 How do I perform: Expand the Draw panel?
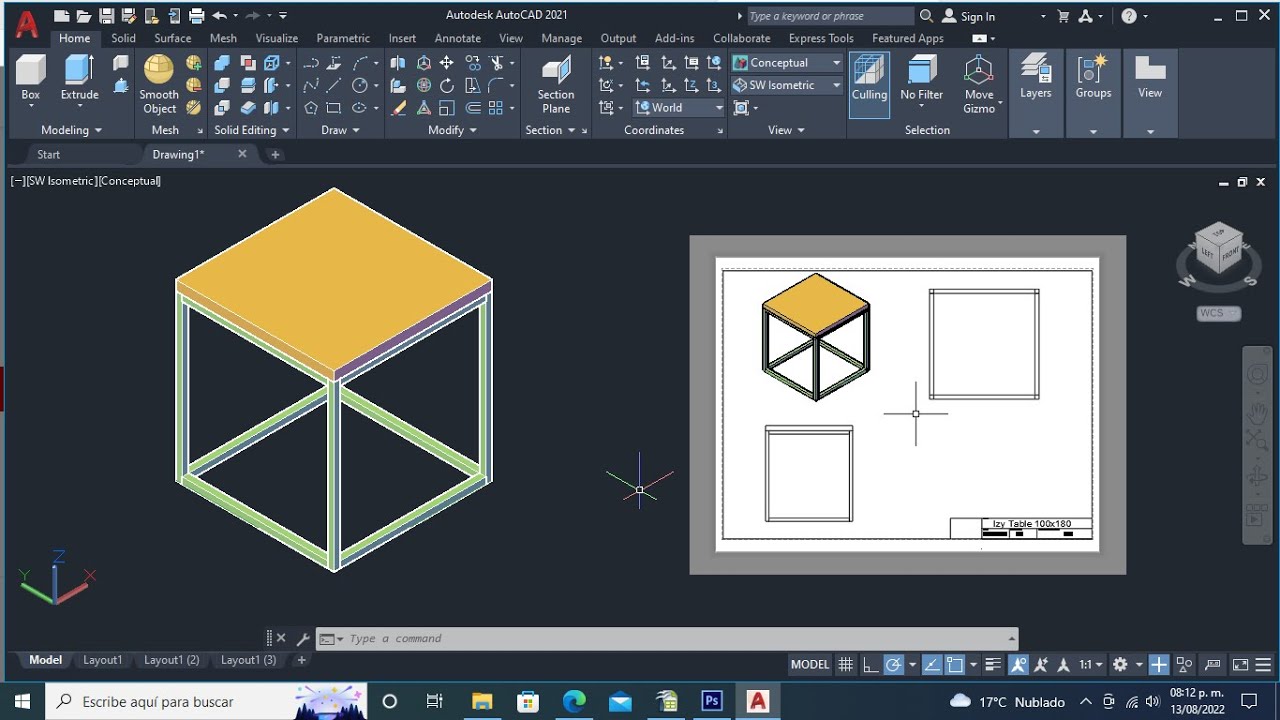[340, 130]
